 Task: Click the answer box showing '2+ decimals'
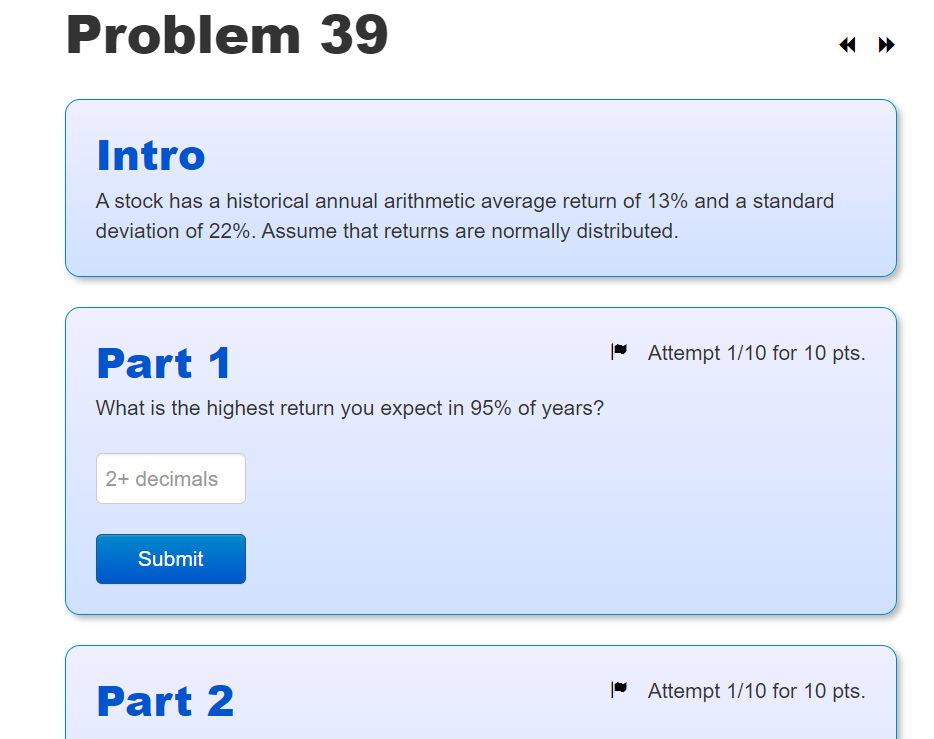coord(170,478)
